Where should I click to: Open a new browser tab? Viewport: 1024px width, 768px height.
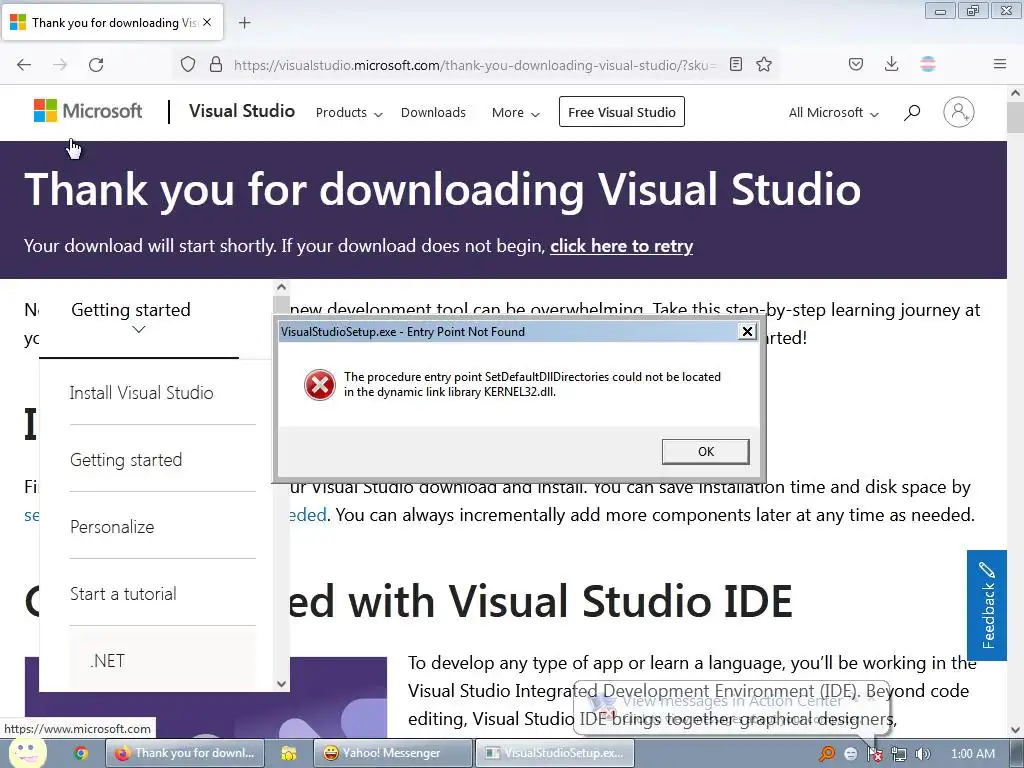pos(245,23)
